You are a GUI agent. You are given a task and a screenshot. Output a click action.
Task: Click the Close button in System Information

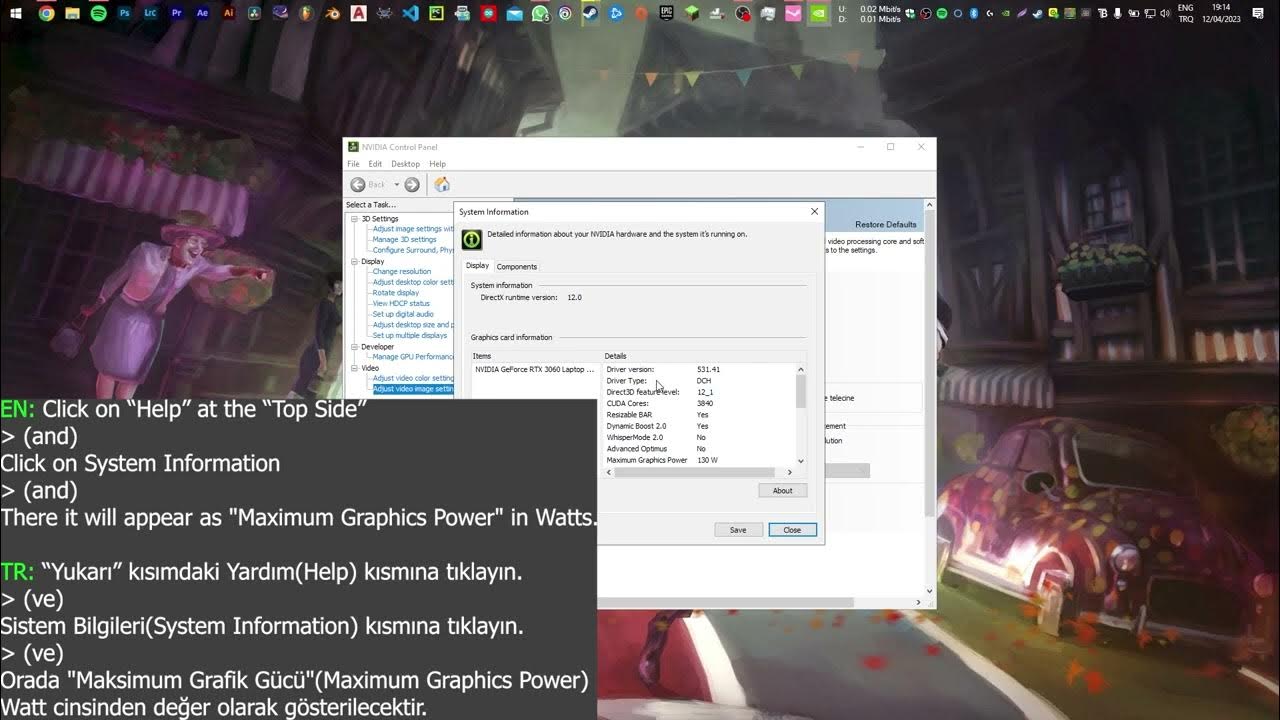792,530
